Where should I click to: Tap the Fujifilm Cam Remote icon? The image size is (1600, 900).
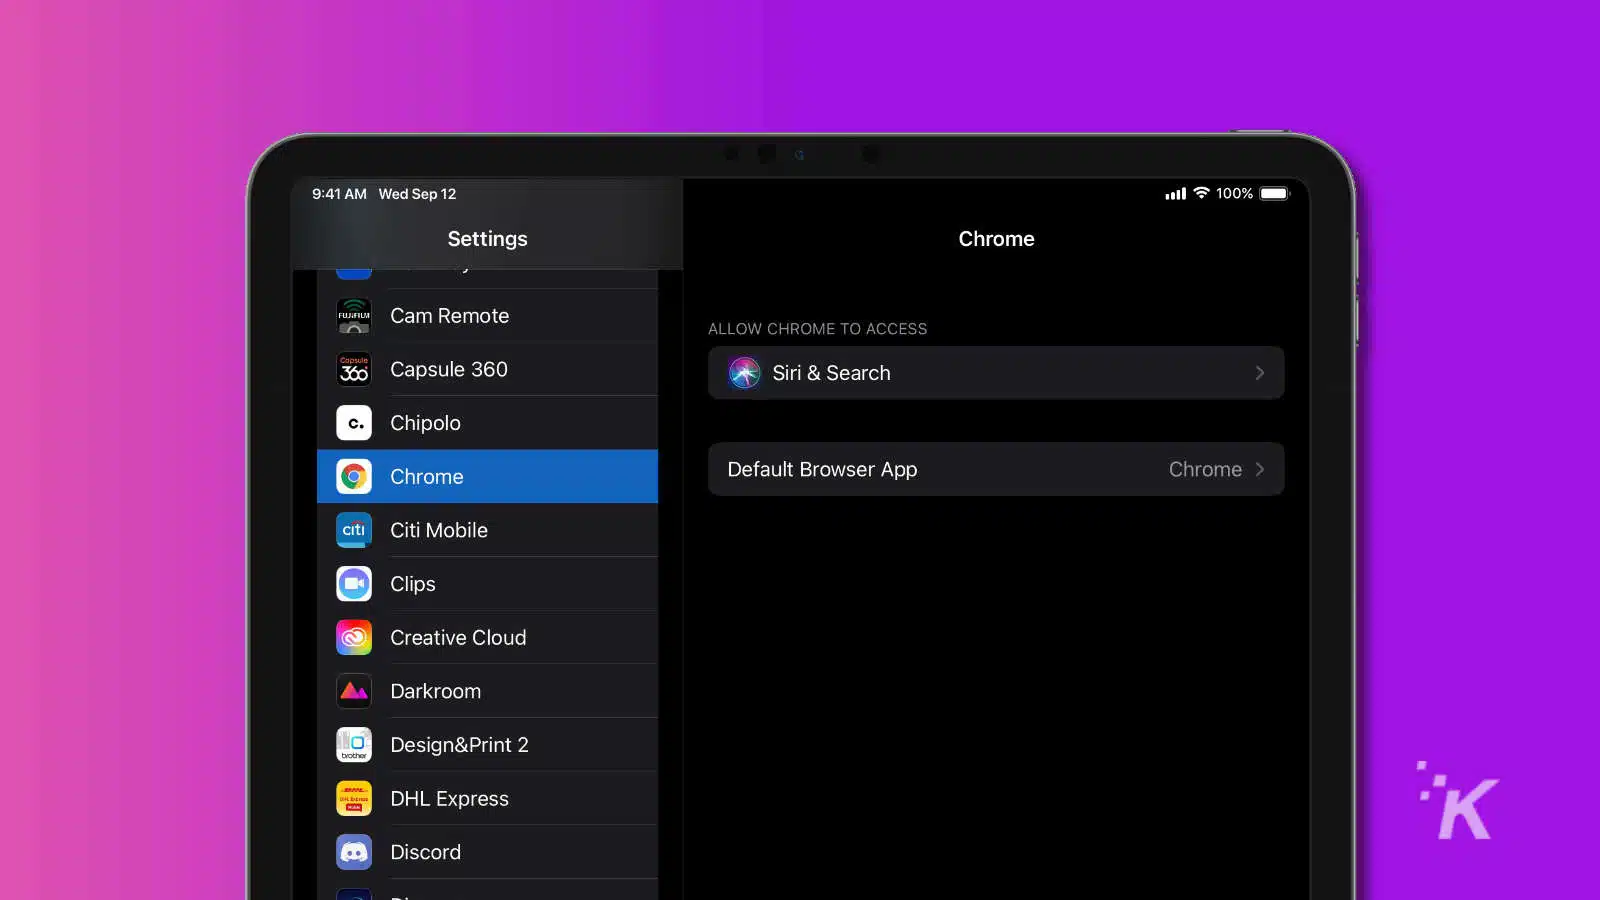tap(353, 315)
